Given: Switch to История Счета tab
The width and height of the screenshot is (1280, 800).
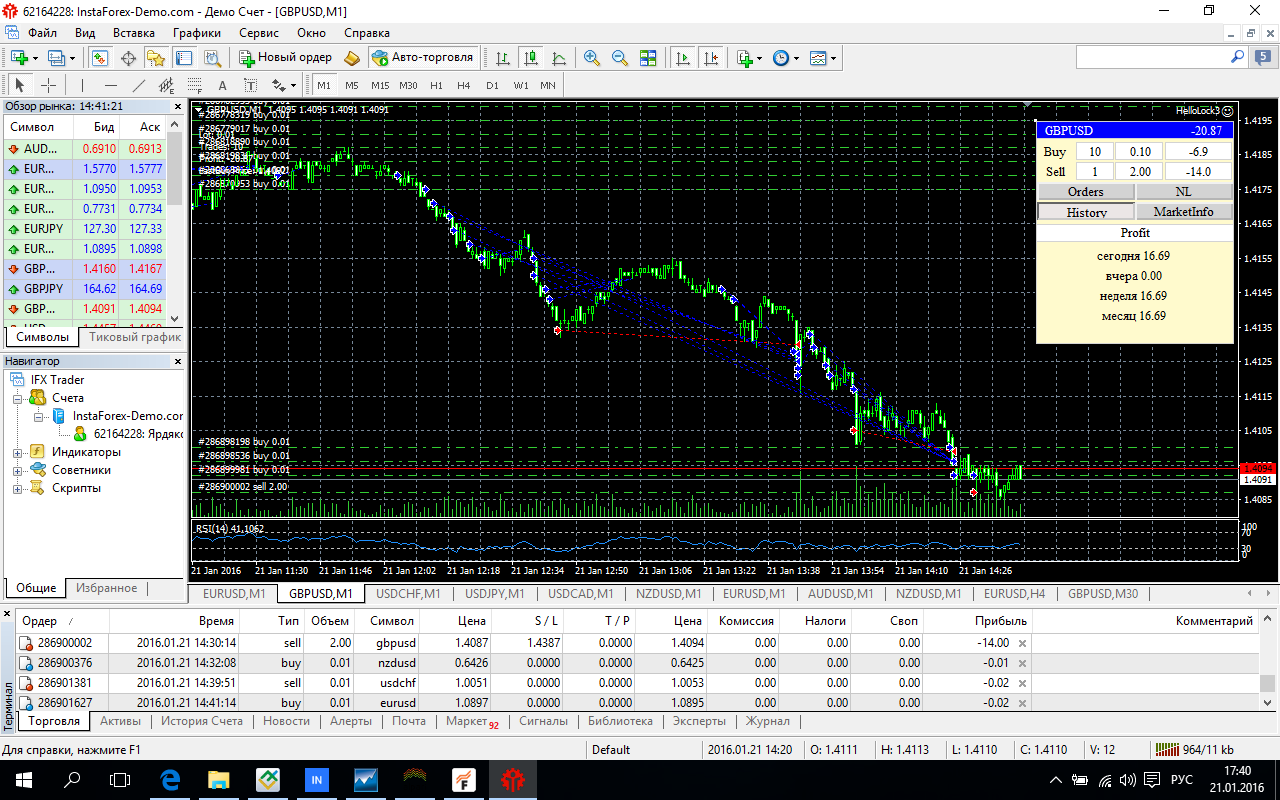Looking at the screenshot, I should [202, 721].
